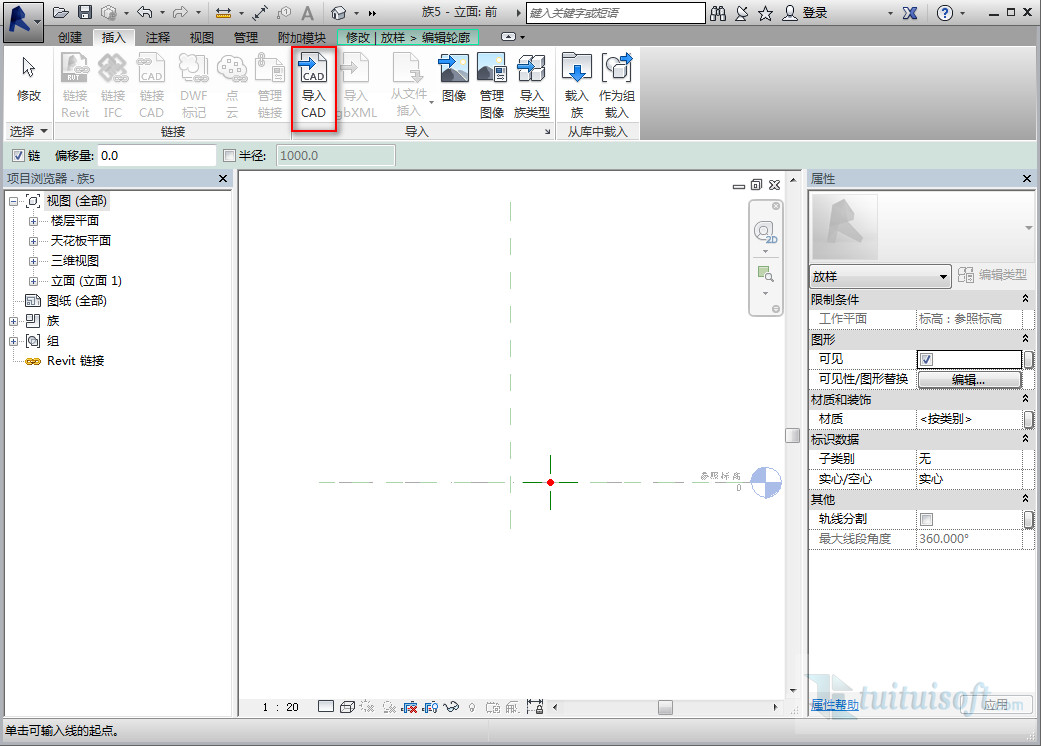The image size is (1041, 746).
Task: Click the Image (图像) insert icon
Action: 454,78
